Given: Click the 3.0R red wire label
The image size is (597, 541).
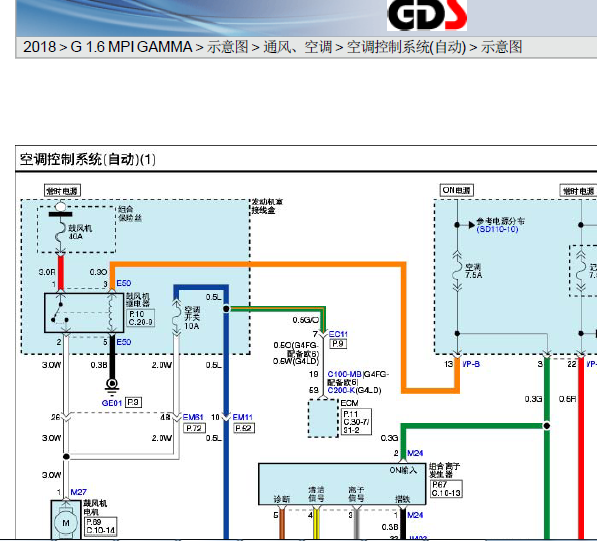Looking at the screenshot, I should tap(47, 272).
